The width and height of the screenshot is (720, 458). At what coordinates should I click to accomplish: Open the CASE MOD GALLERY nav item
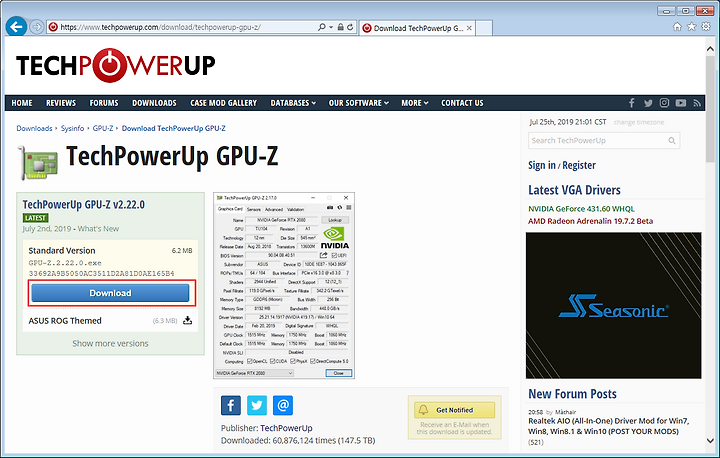click(224, 103)
